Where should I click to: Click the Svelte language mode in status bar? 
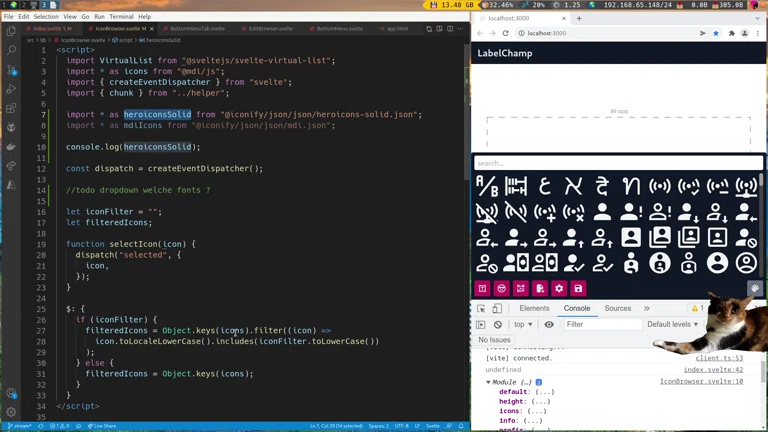[x=433, y=426]
